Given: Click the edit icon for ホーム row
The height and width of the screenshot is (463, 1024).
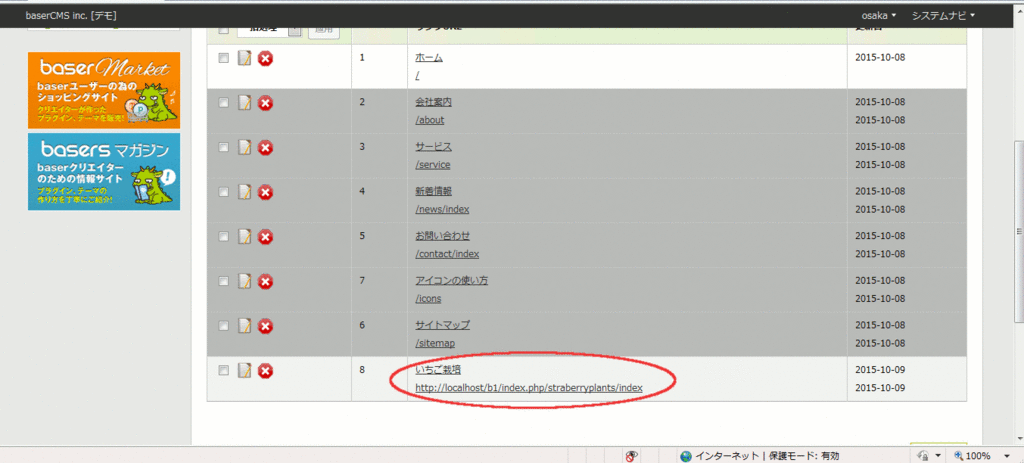Looking at the screenshot, I should (x=244, y=58).
